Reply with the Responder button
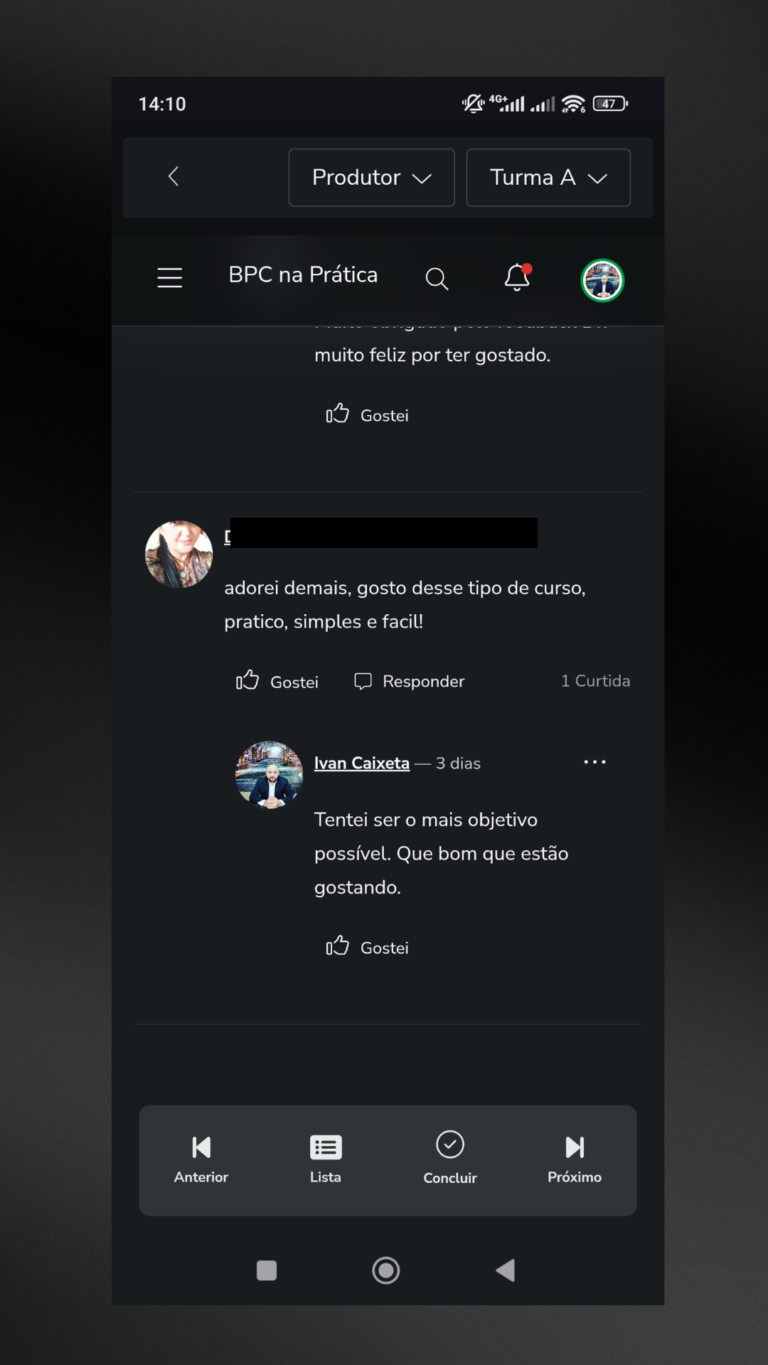768x1365 pixels. [409, 681]
